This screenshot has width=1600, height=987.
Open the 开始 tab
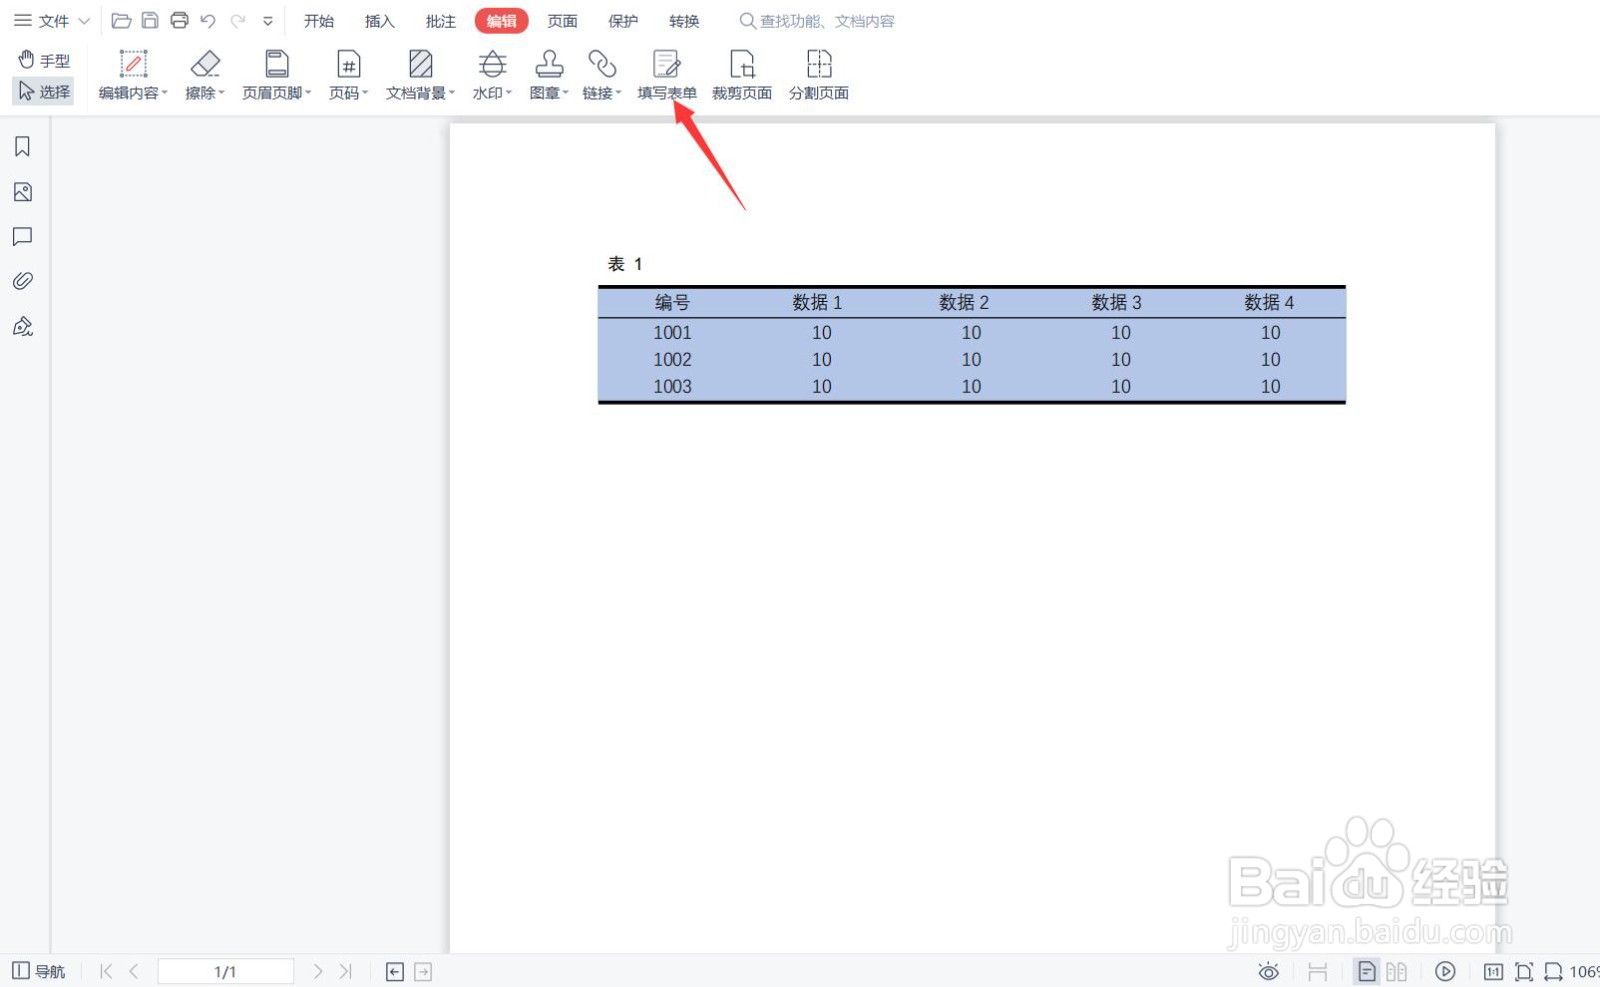click(319, 21)
